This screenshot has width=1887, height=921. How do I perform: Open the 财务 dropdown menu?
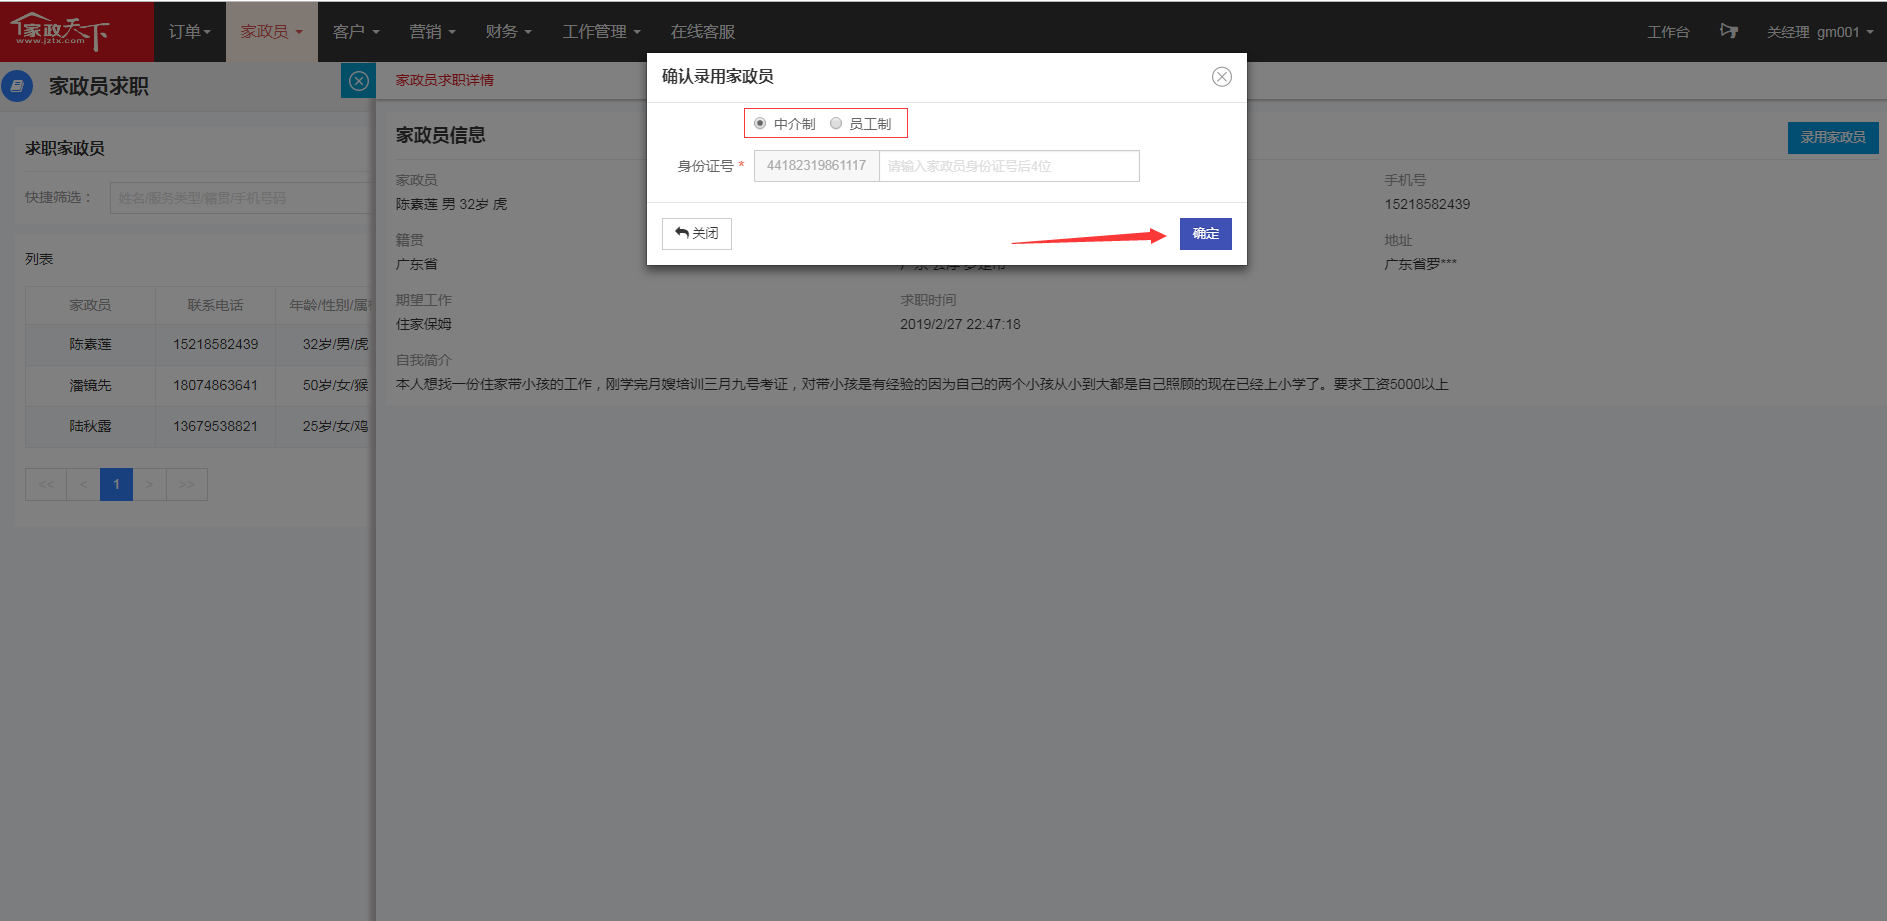(x=508, y=32)
